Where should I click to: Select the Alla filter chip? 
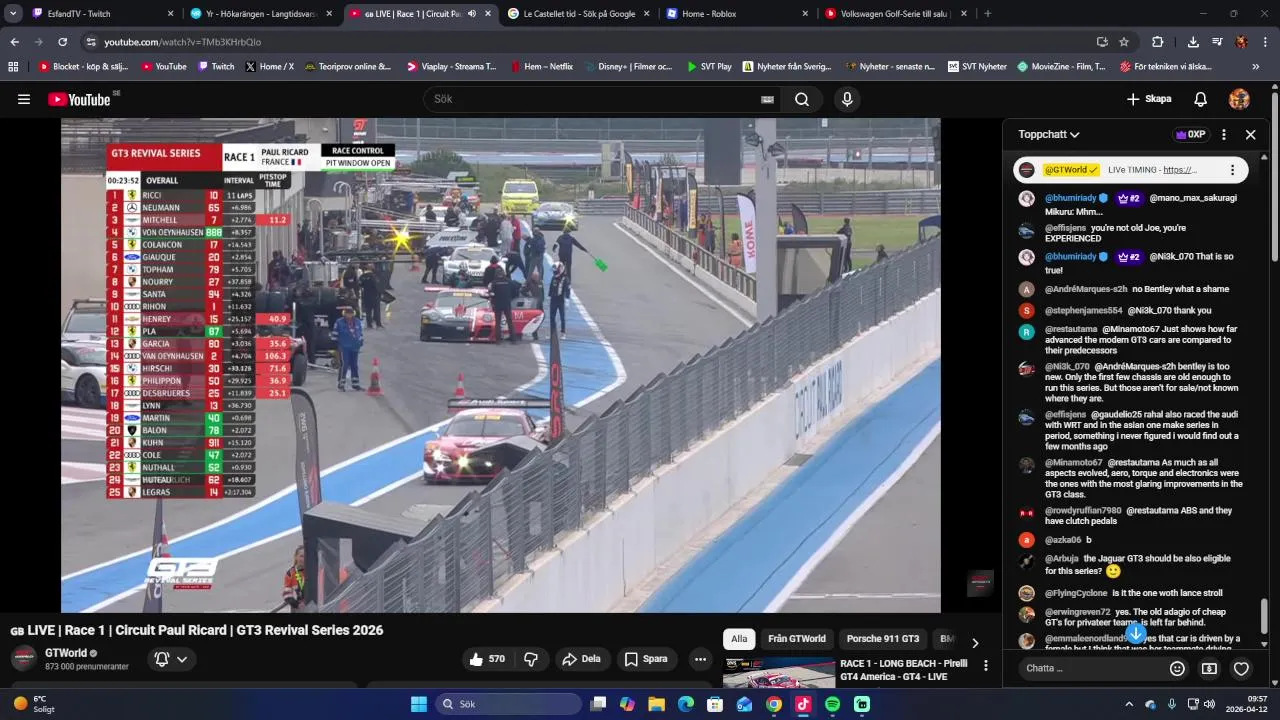point(739,639)
